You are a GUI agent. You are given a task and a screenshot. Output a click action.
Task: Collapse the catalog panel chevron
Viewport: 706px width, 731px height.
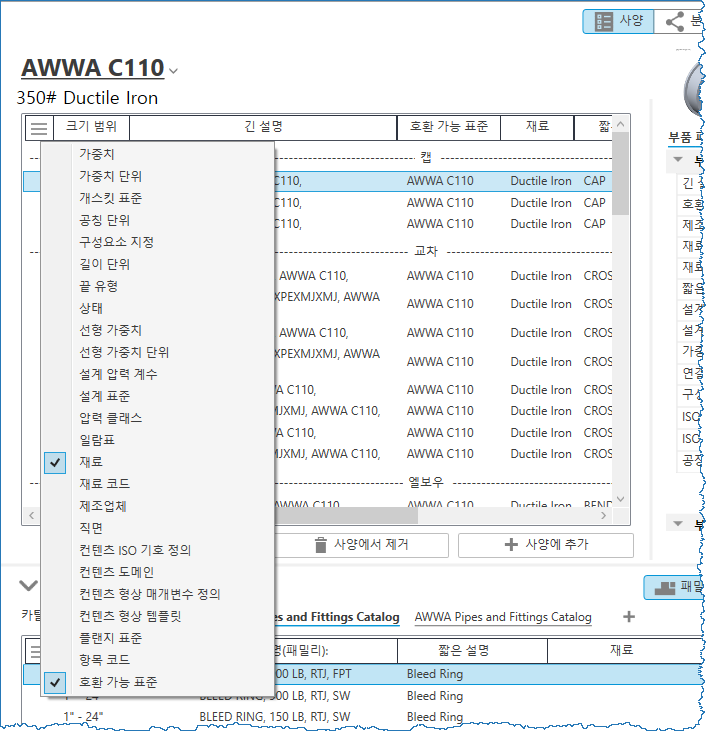(28, 585)
